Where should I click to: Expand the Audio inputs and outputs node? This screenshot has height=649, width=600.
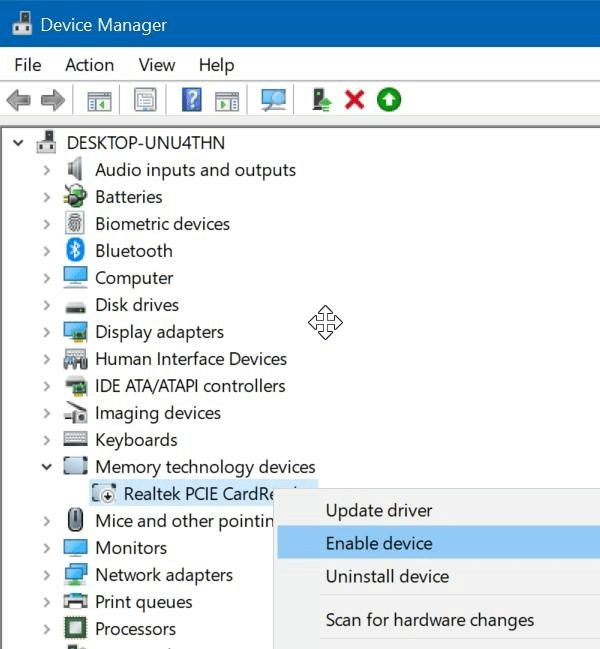click(x=46, y=170)
